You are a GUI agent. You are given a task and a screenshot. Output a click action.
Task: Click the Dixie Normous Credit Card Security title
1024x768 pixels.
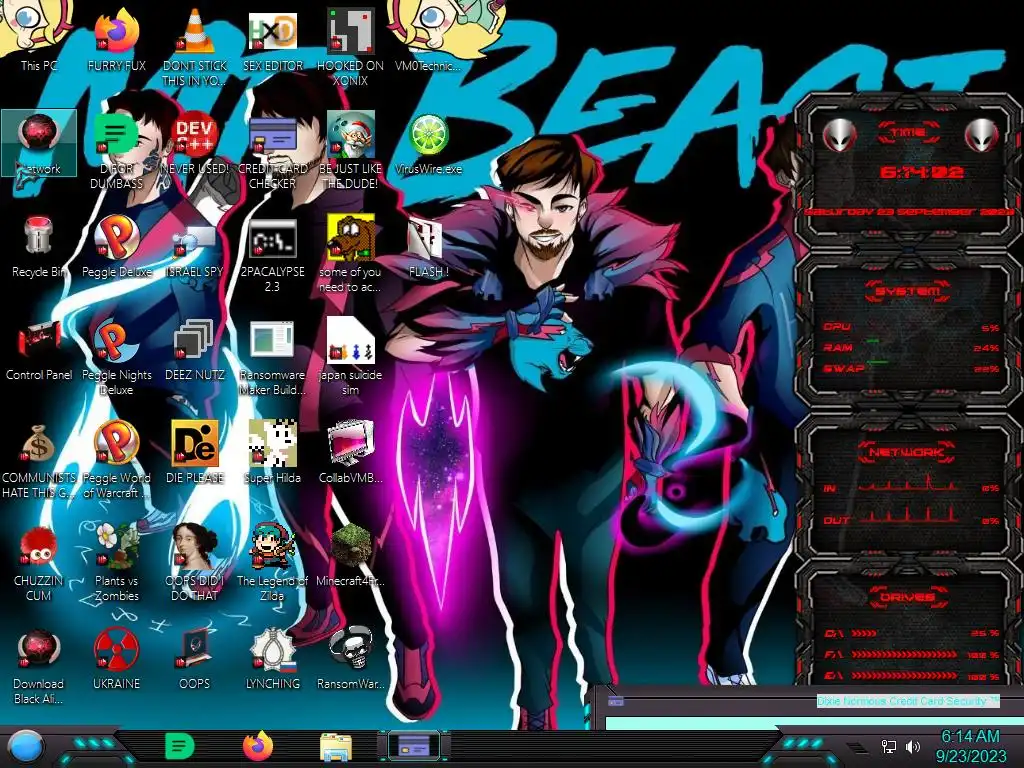click(908, 701)
